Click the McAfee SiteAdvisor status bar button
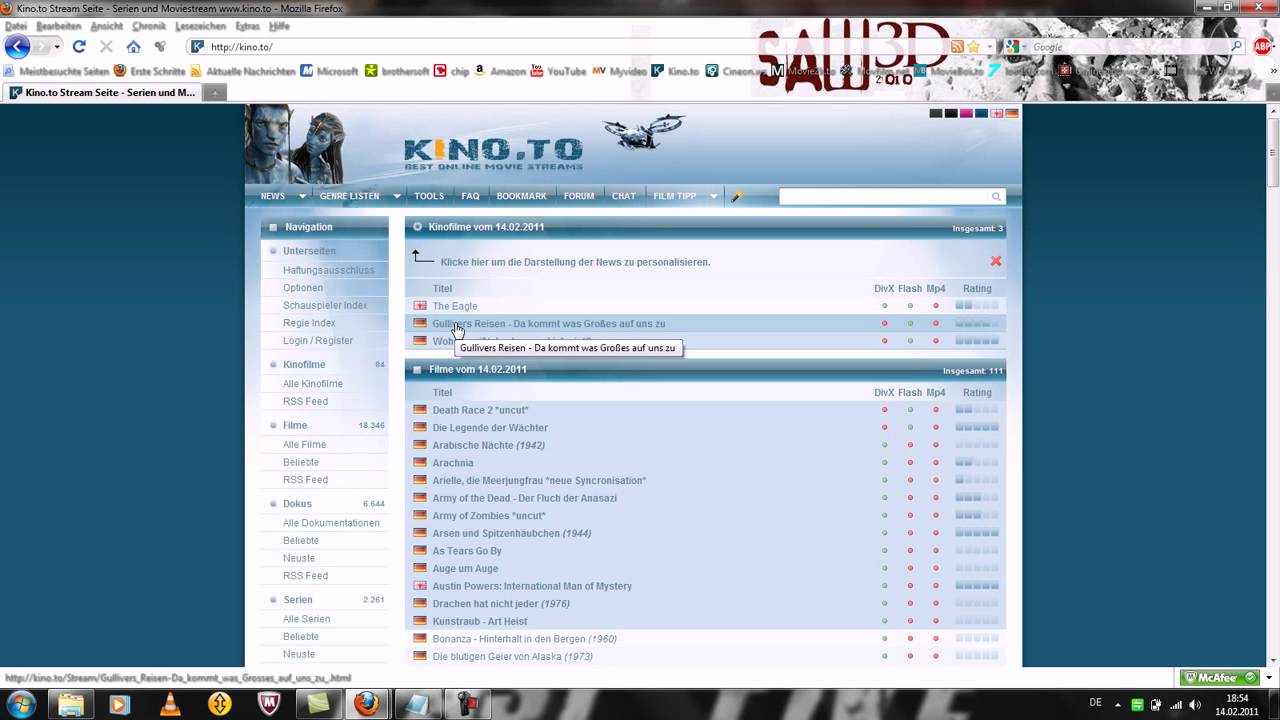Screen dimensions: 1280x720 coord(1220,678)
